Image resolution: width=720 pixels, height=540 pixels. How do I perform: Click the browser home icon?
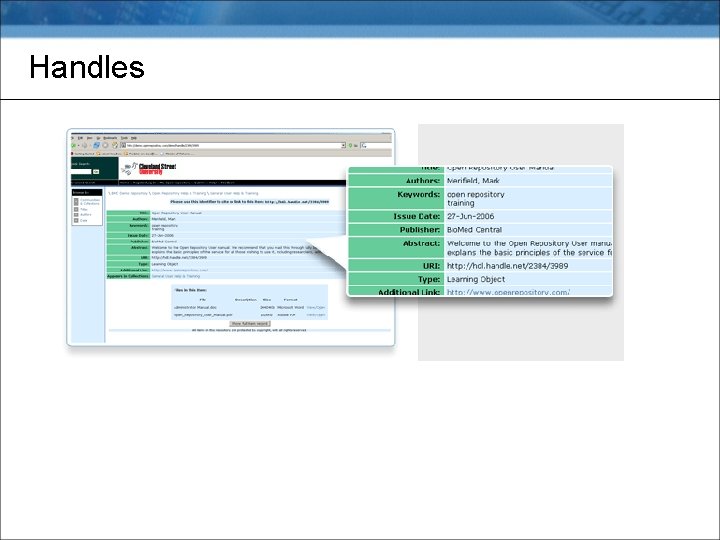coord(115,146)
